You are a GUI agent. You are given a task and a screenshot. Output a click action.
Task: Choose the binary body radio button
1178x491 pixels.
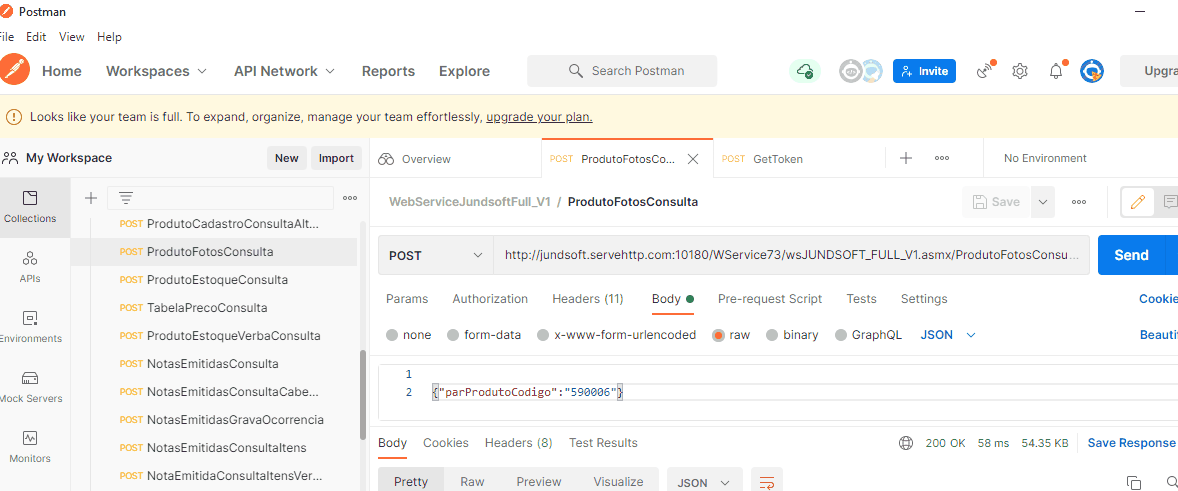(x=772, y=335)
